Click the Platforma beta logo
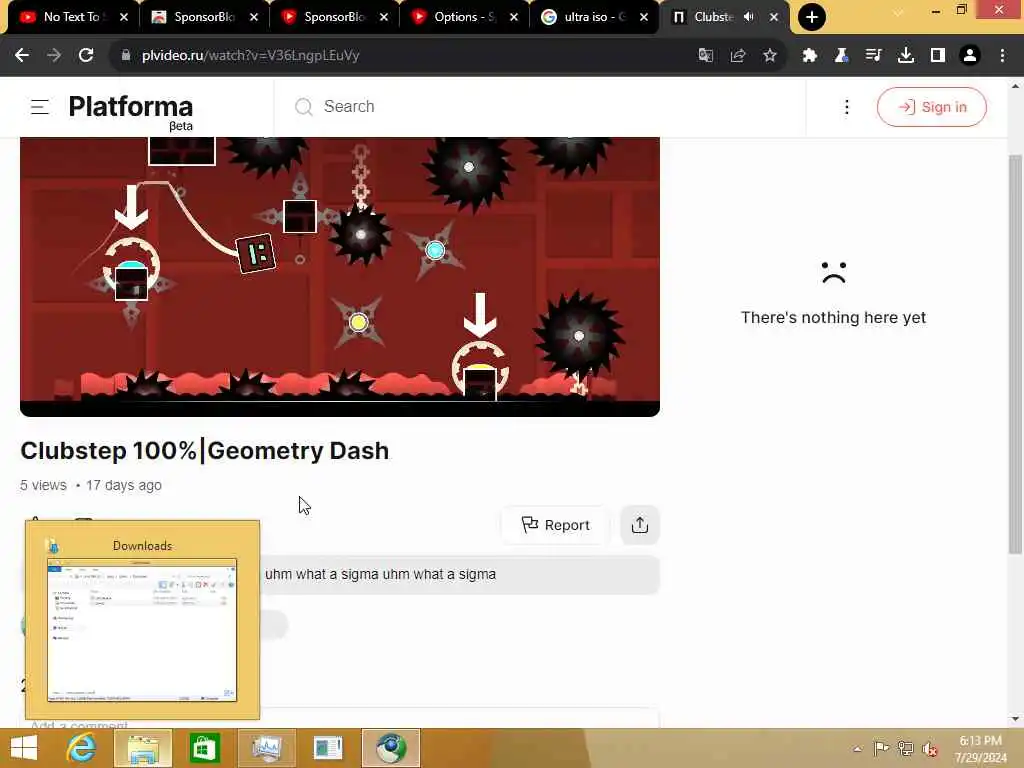Viewport: 1024px width, 768px height. click(131, 111)
